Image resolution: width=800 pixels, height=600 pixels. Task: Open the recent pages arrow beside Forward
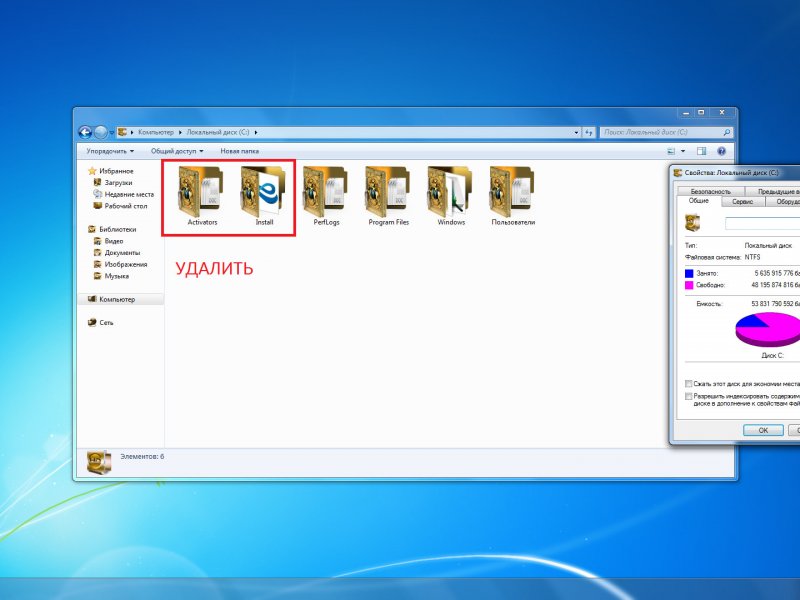click(112, 133)
